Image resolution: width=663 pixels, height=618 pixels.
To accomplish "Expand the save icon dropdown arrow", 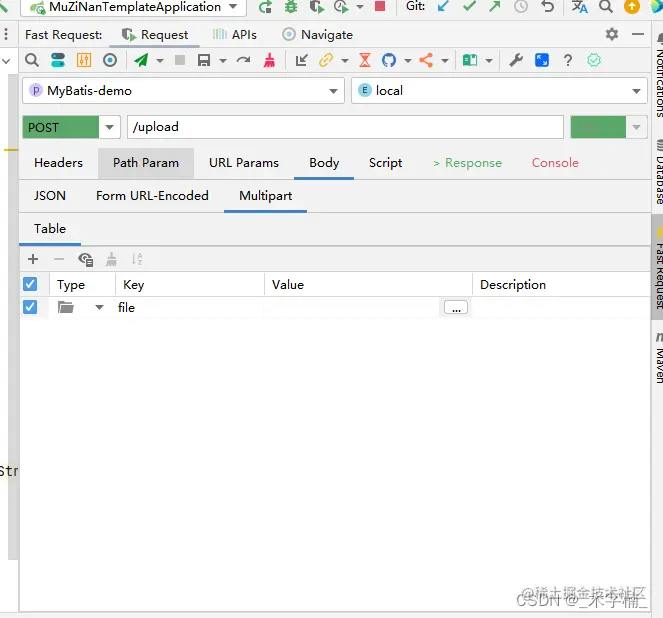I will click(x=223, y=61).
